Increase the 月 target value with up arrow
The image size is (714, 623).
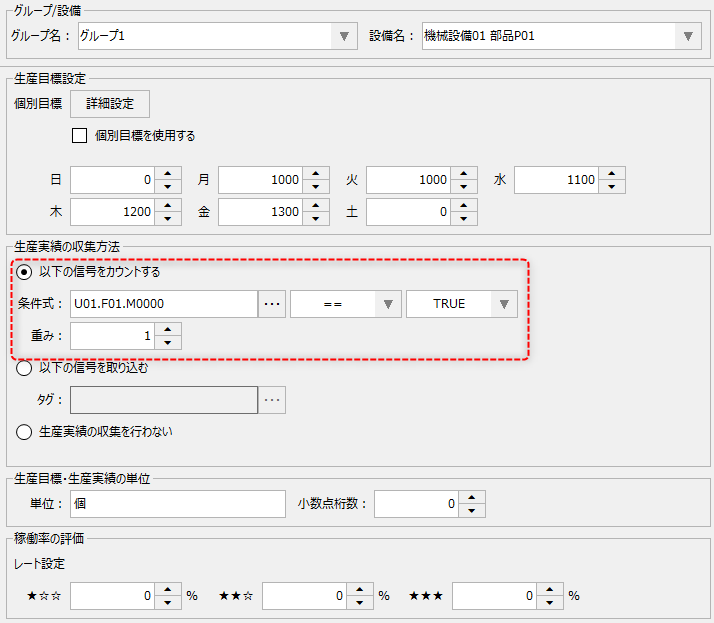[317, 173]
